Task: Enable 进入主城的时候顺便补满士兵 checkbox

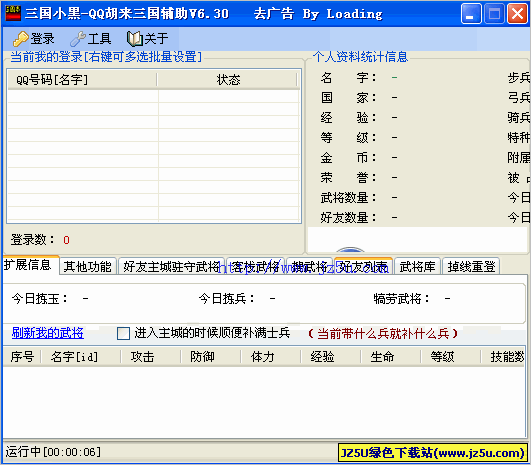Action: [x=123, y=333]
